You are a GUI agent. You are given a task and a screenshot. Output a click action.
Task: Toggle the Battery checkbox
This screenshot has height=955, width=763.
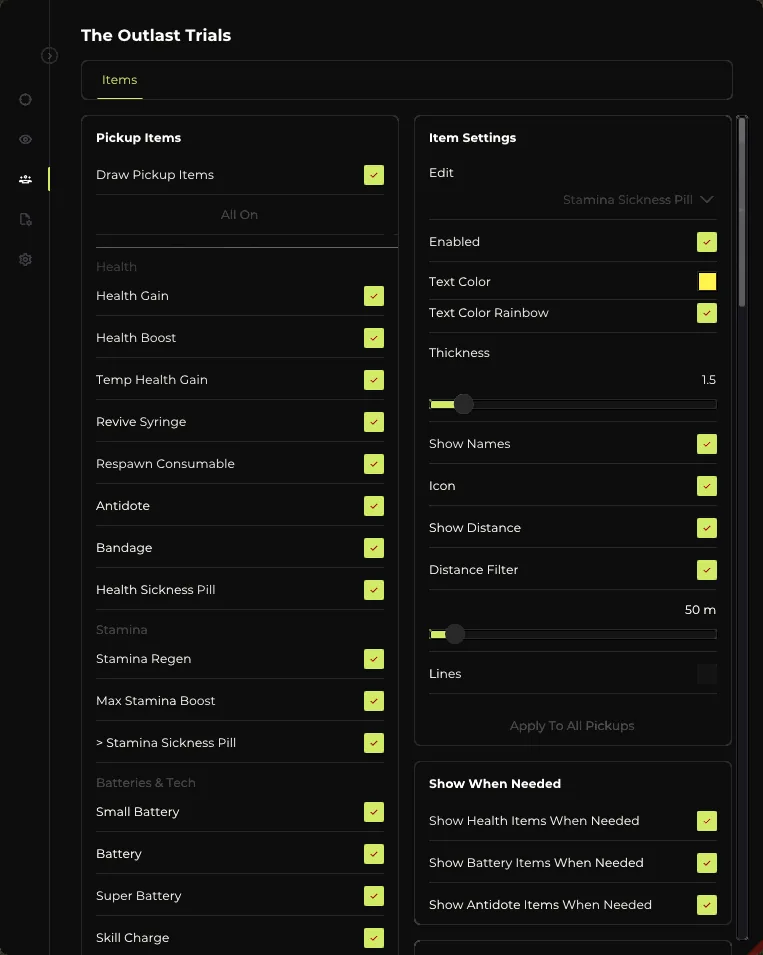coord(374,854)
